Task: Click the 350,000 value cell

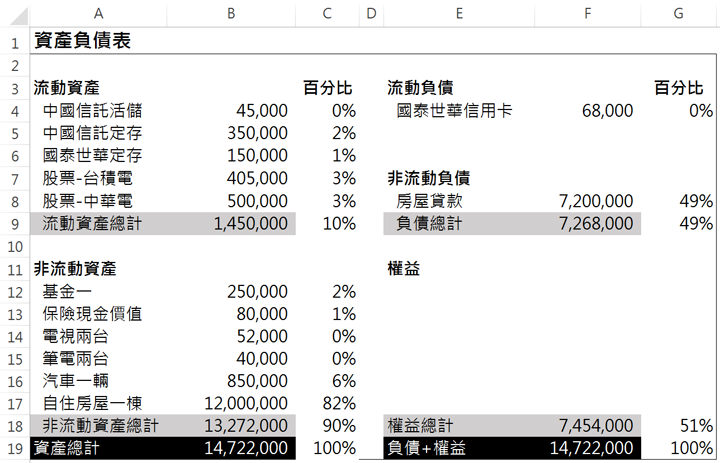Action: tap(231, 133)
